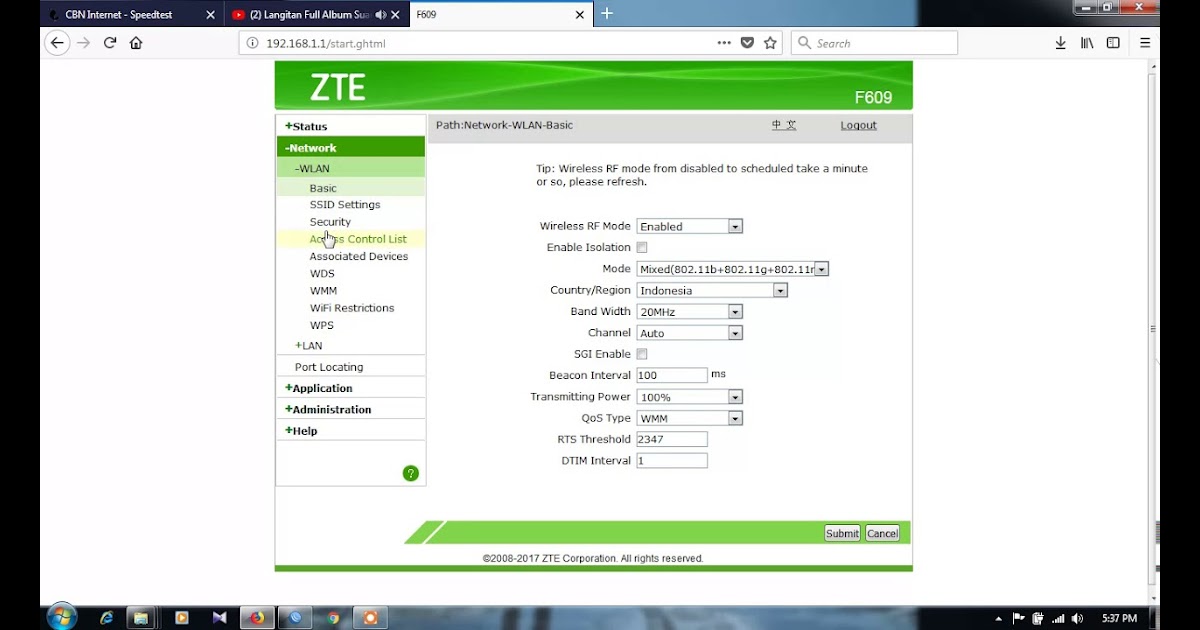1200x630 pixels.
Task: Open a new tab with the plus button
Action: coord(606,14)
